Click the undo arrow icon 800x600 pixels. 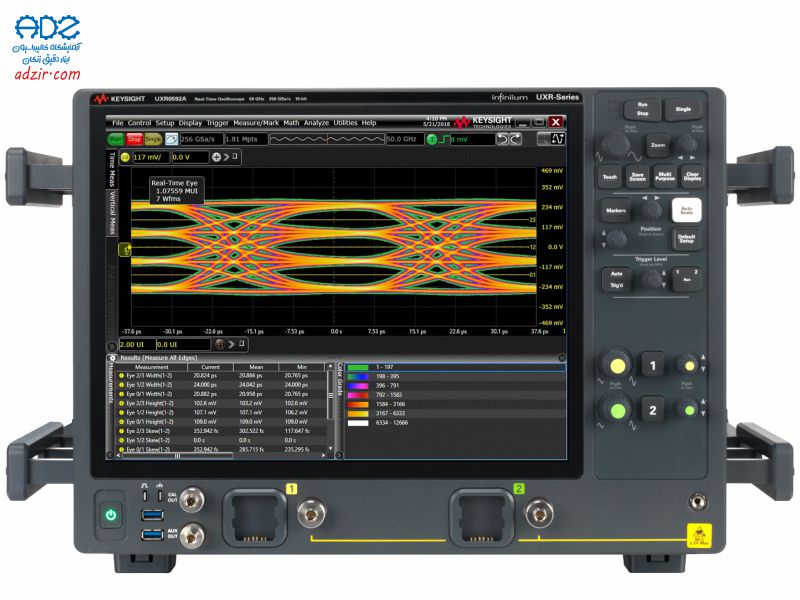click(503, 139)
